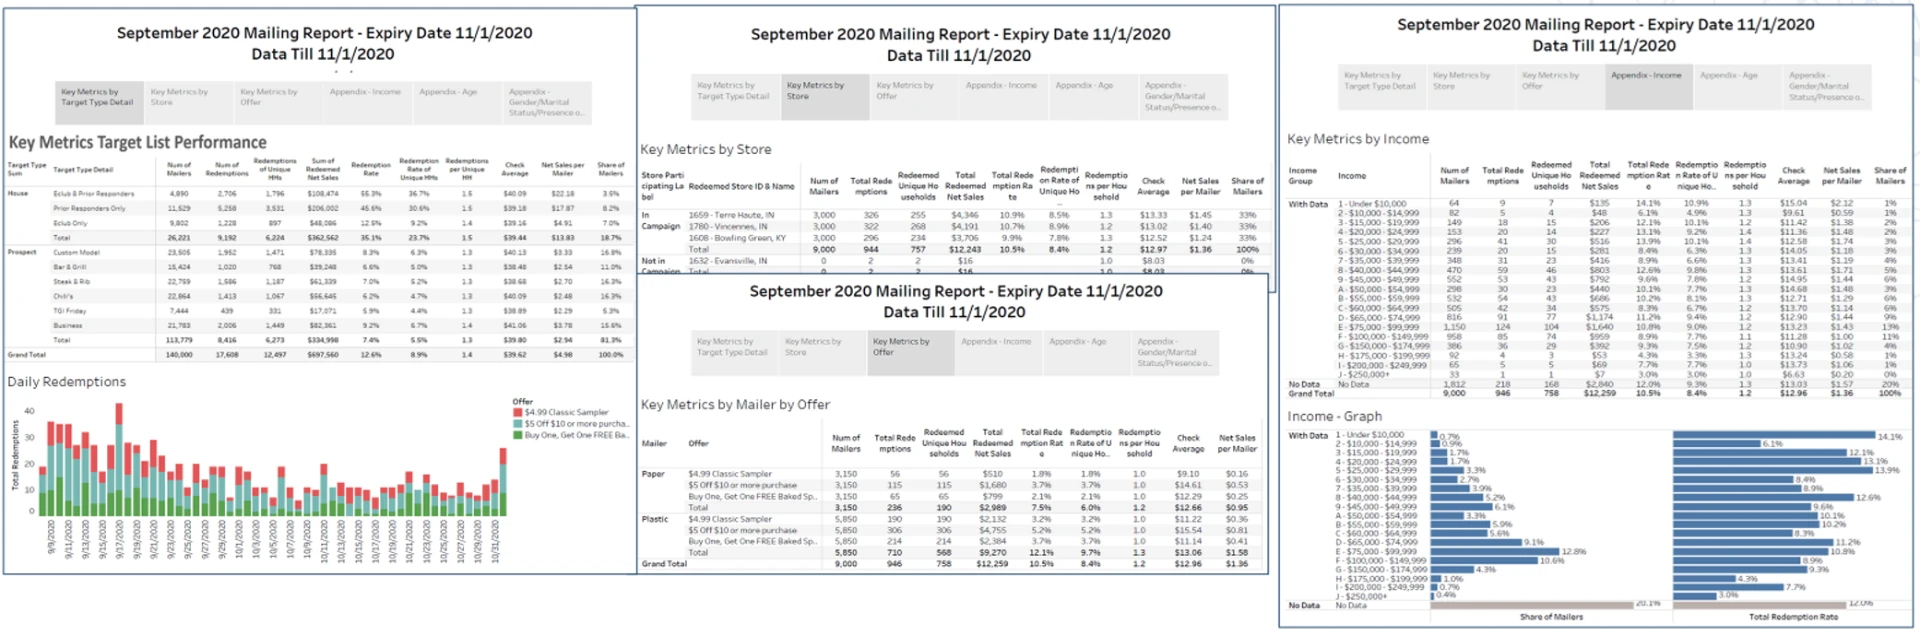Select the Steak & Rib row label
This screenshot has width=1920, height=636.
click(x=71, y=282)
